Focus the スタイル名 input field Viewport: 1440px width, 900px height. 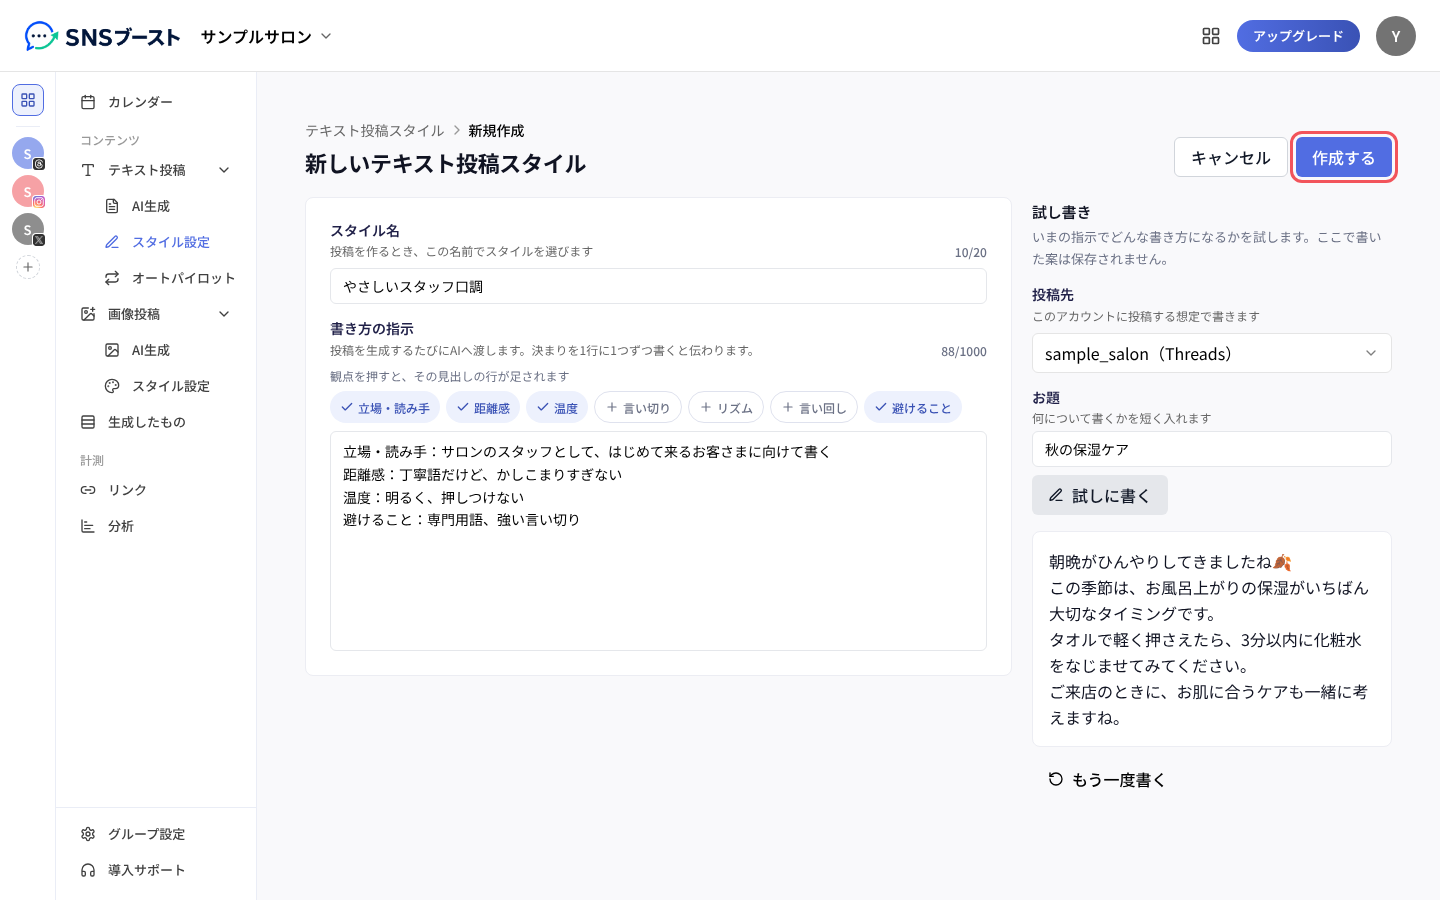pos(658,286)
